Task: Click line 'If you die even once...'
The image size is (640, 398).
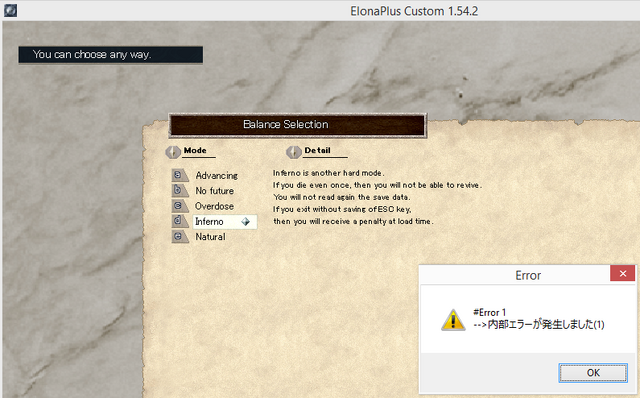Action: point(377,185)
